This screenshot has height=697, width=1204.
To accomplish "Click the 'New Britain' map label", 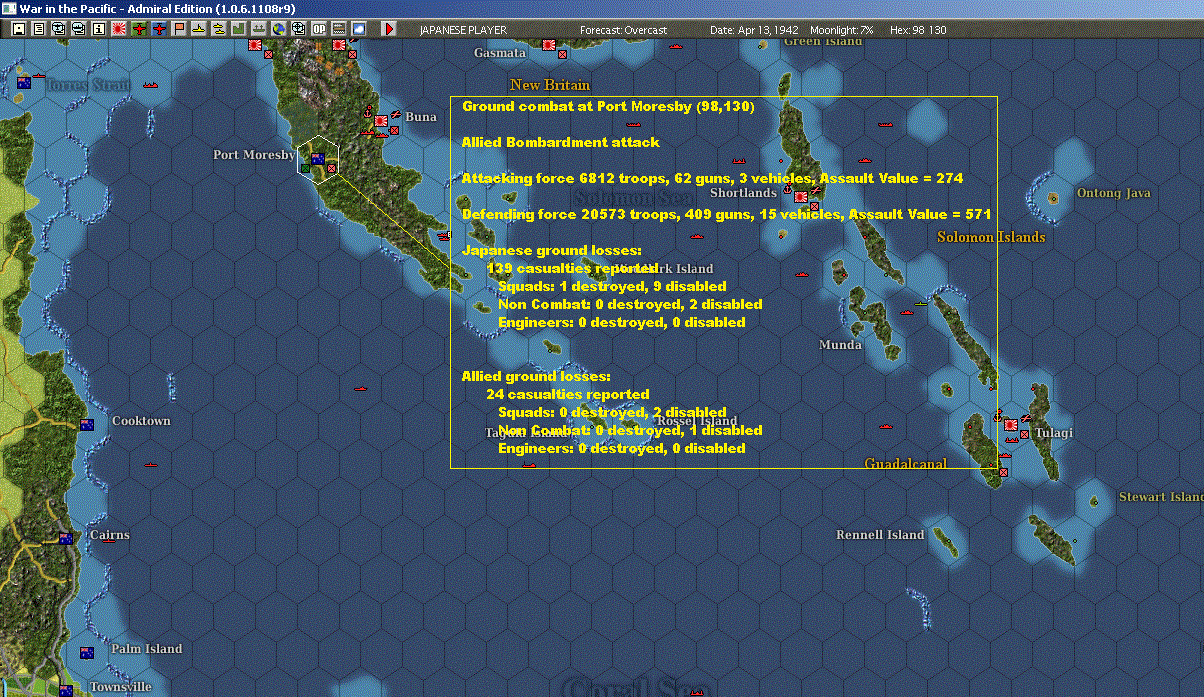I will click(x=550, y=85).
